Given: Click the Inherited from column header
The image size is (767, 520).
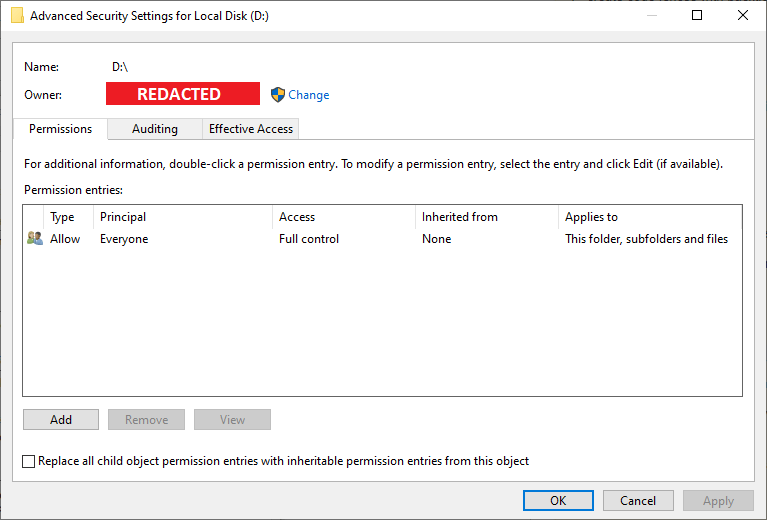Looking at the screenshot, I should [459, 217].
